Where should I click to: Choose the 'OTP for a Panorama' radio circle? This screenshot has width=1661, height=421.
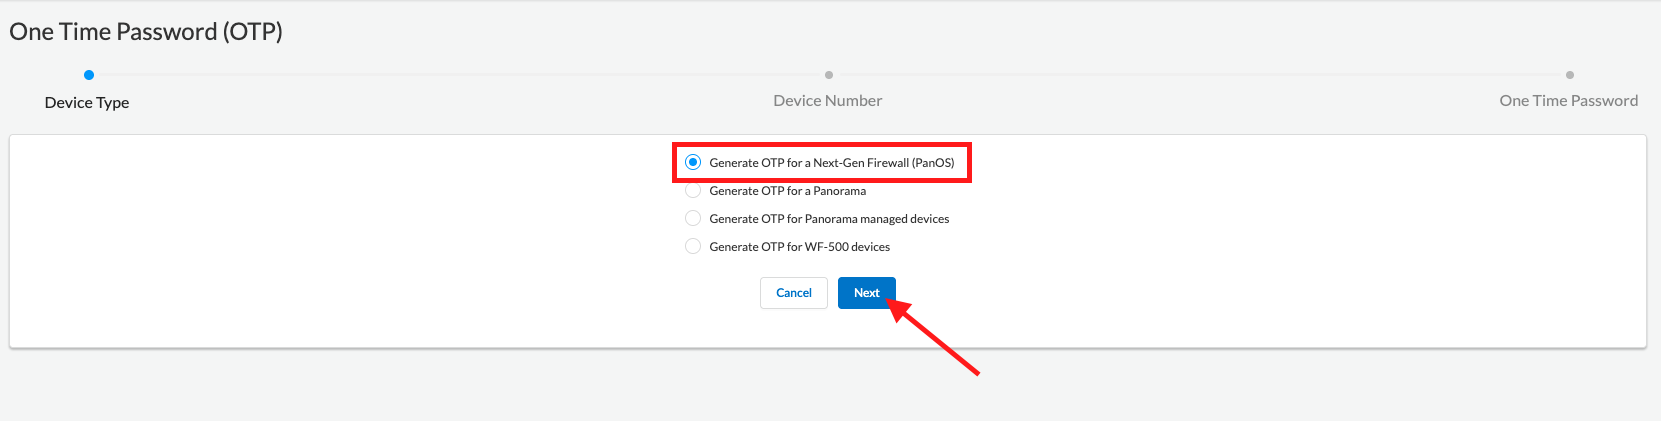pyautogui.click(x=693, y=190)
